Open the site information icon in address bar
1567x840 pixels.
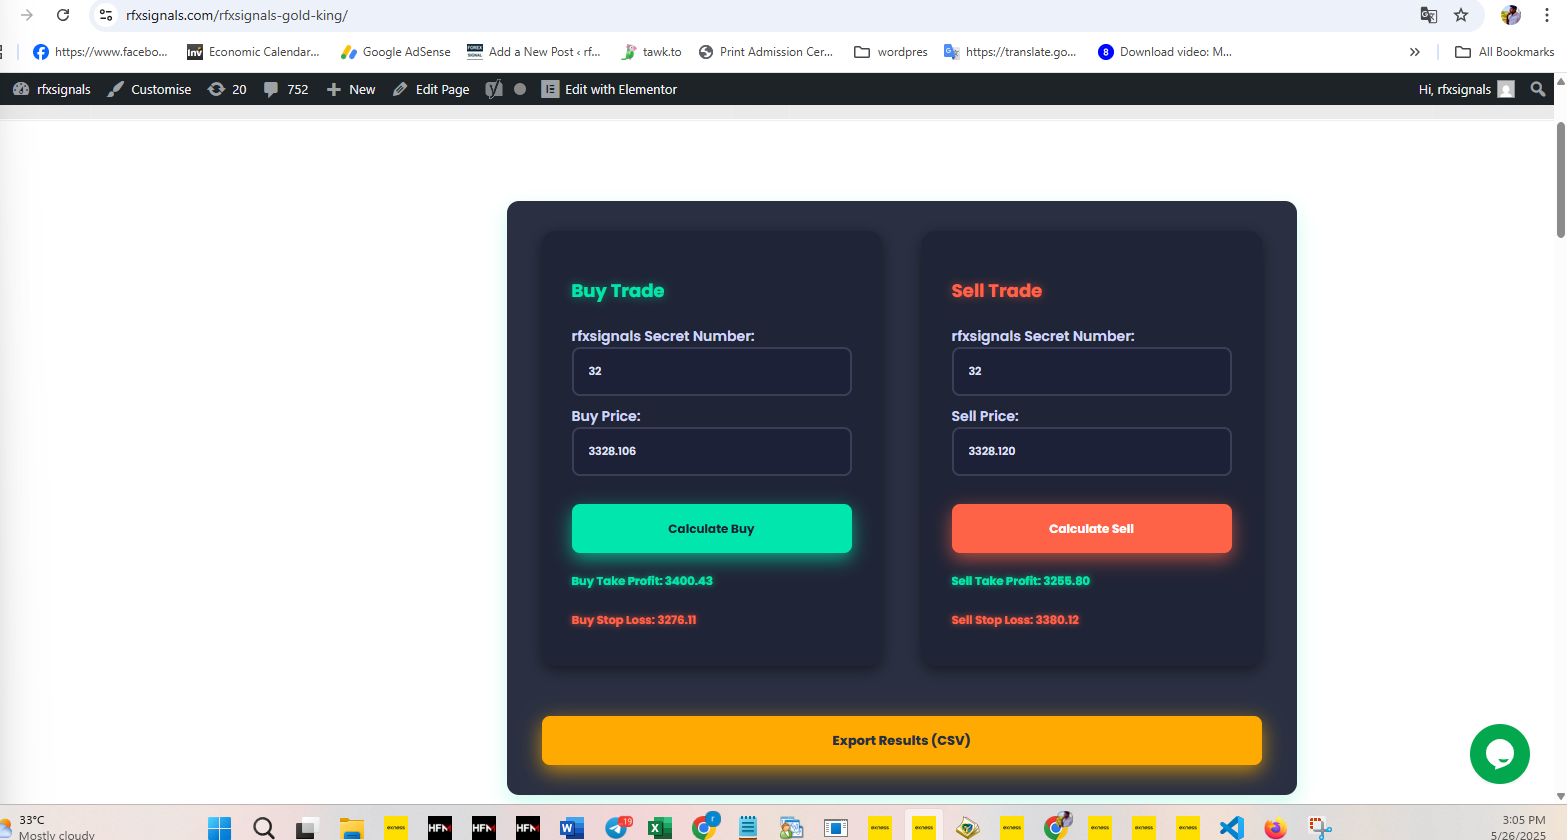point(106,15)
